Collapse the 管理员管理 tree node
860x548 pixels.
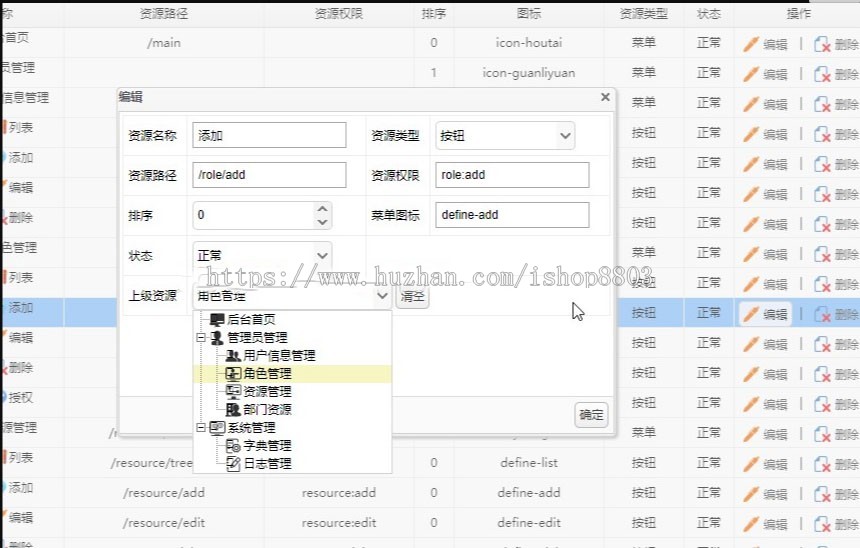201,337
